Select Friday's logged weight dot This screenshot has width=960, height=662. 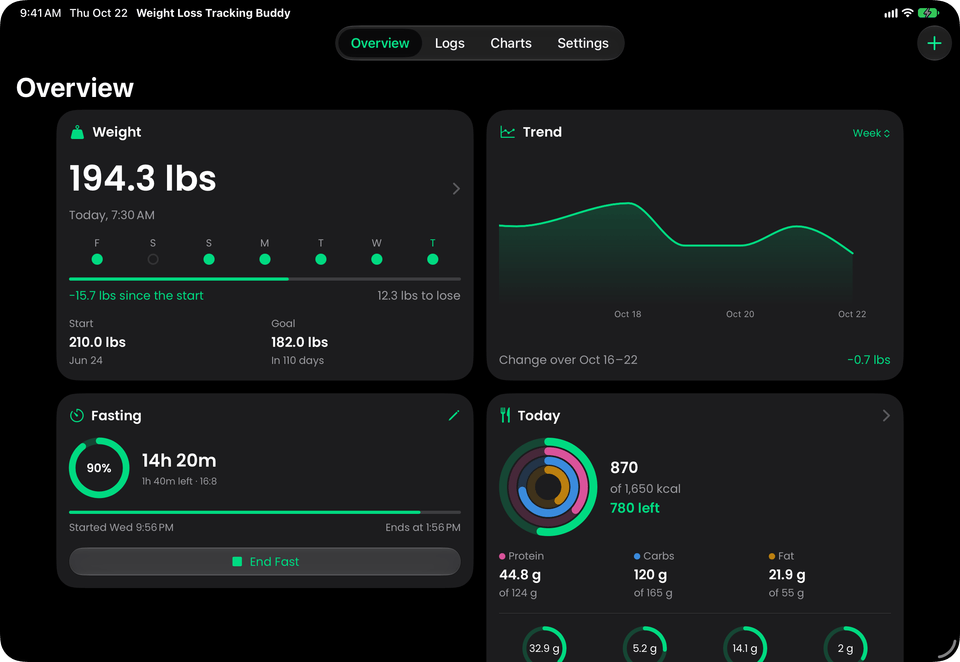click(97, 260)
